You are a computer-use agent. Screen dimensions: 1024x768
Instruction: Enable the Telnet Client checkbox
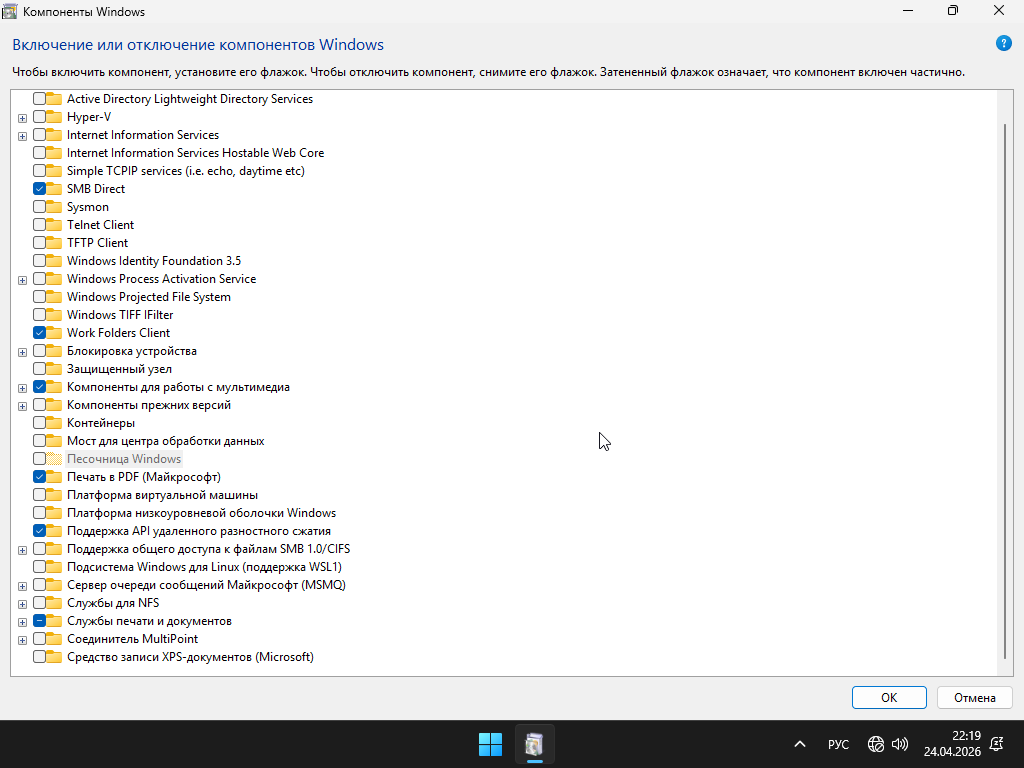tap(39, 225)
